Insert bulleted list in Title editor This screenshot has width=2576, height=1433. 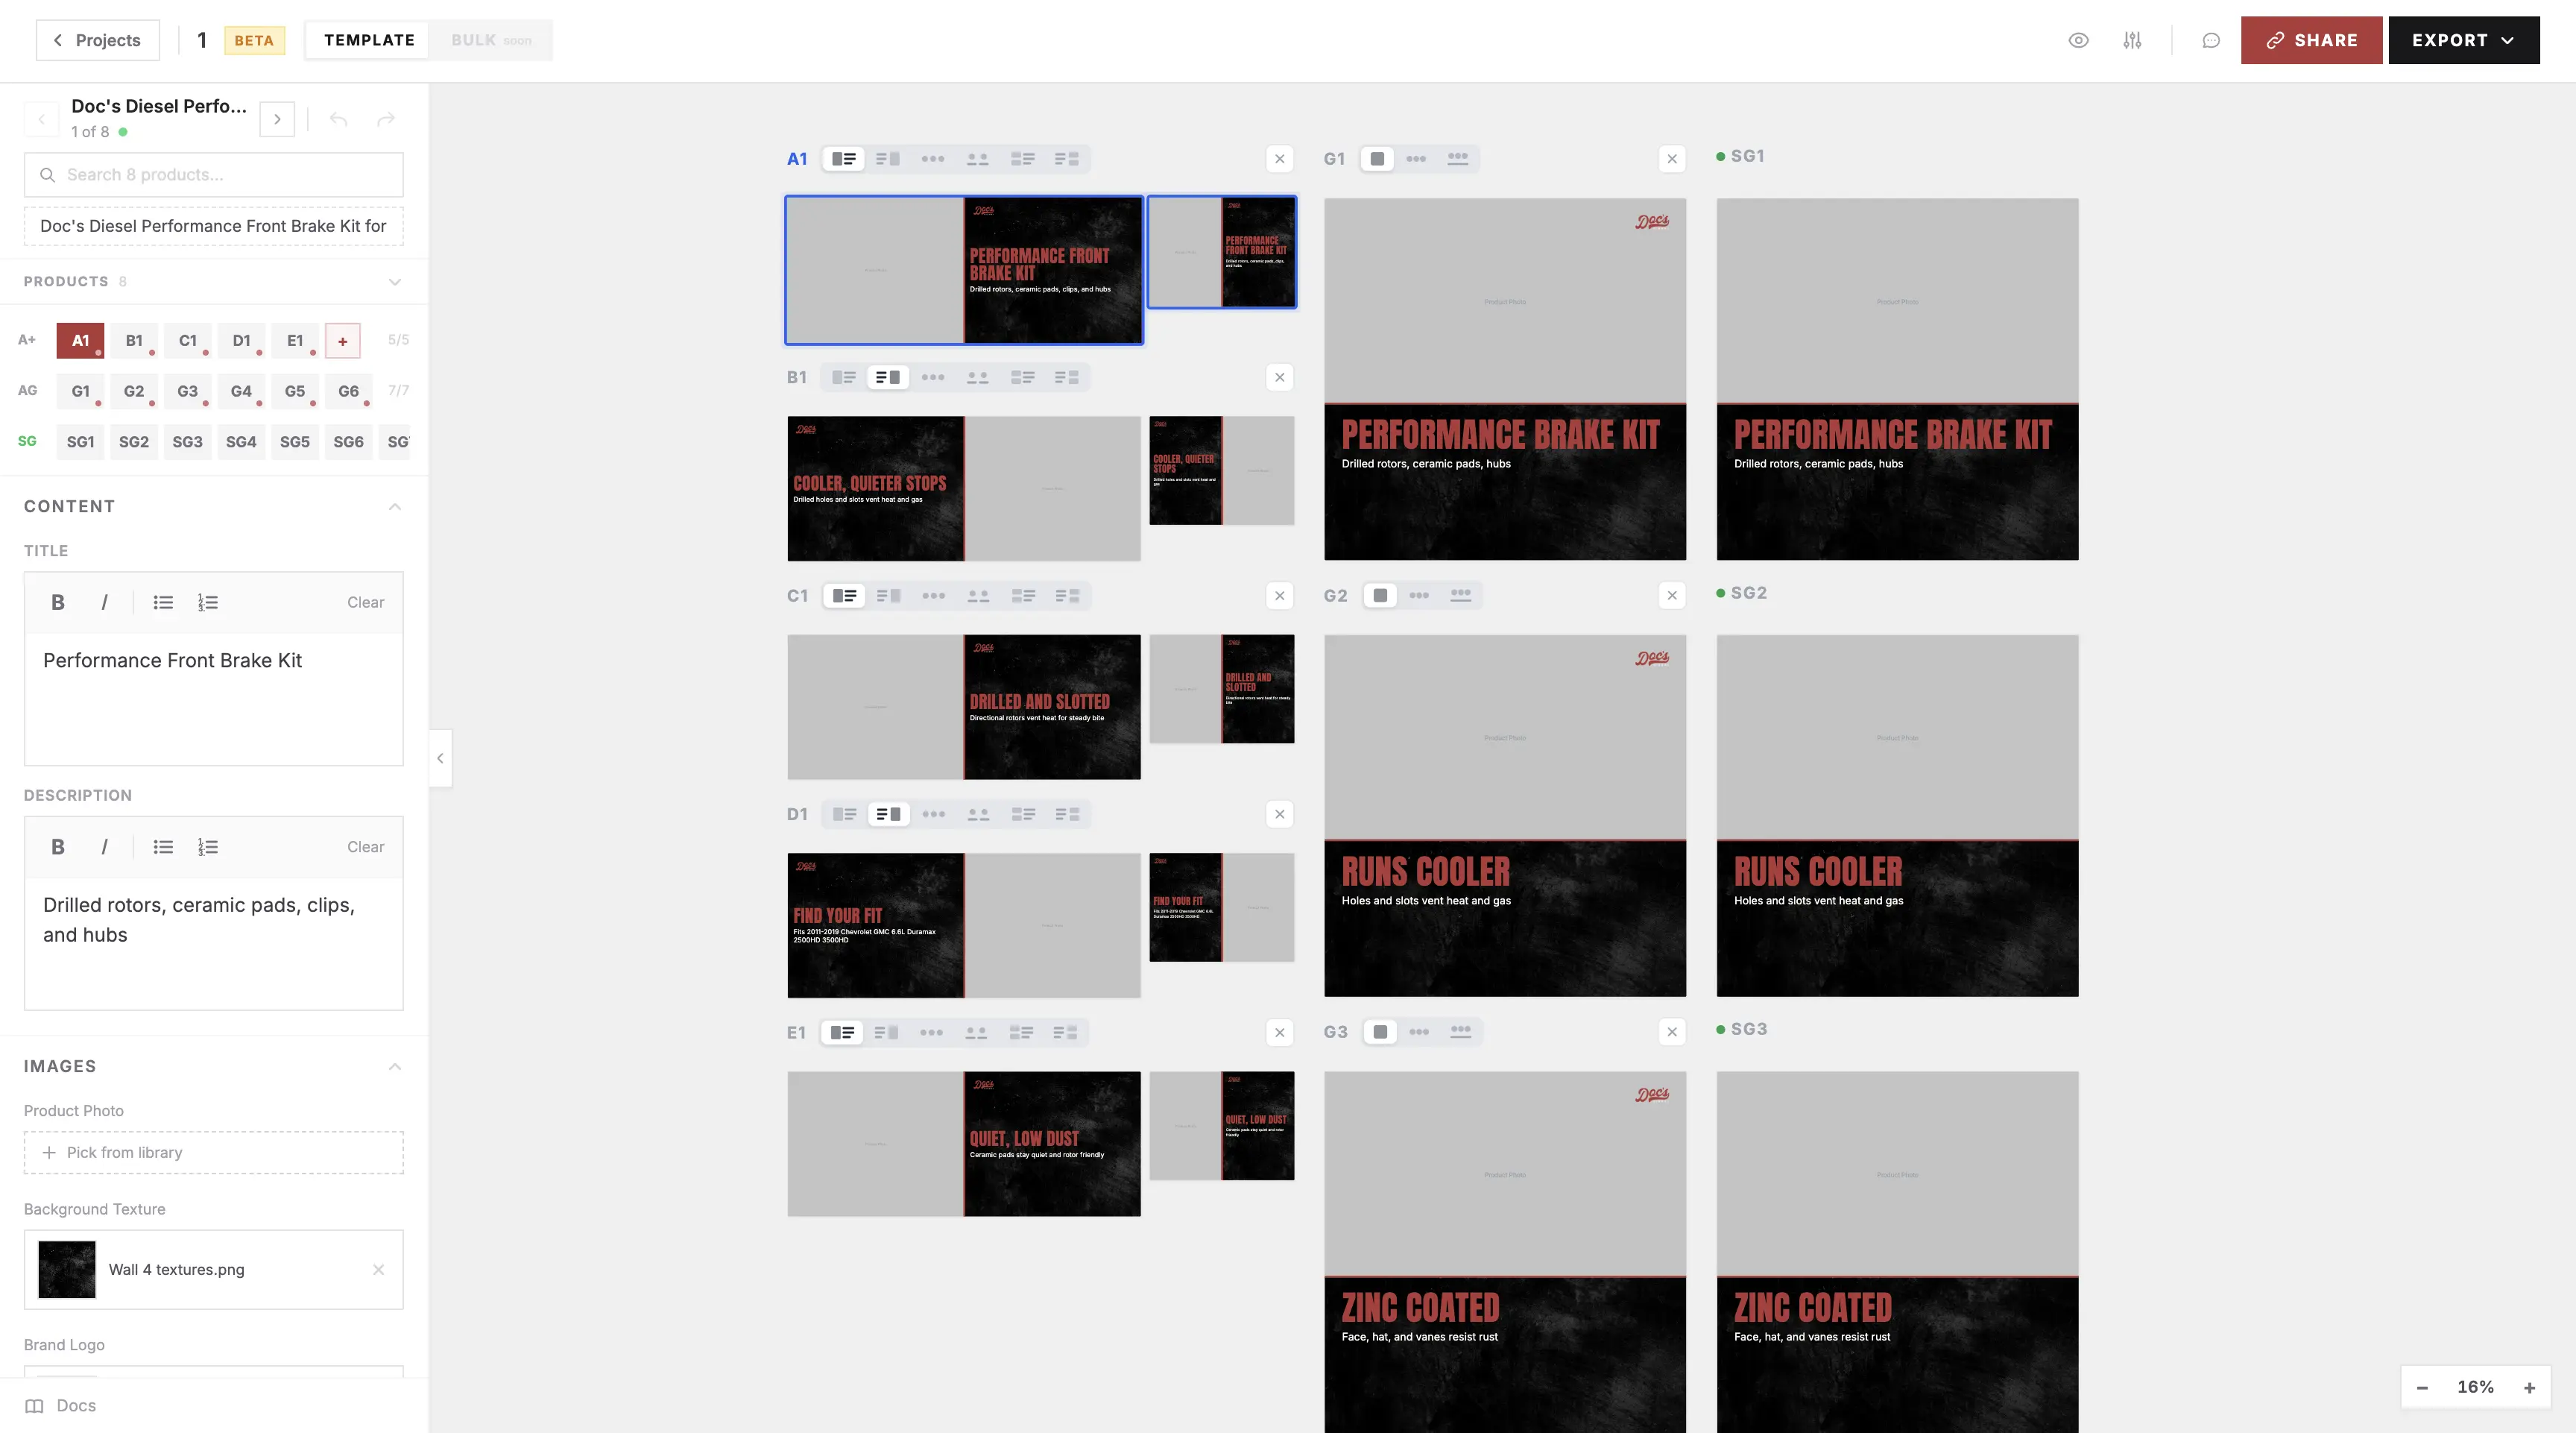click(x=163, y=602)
